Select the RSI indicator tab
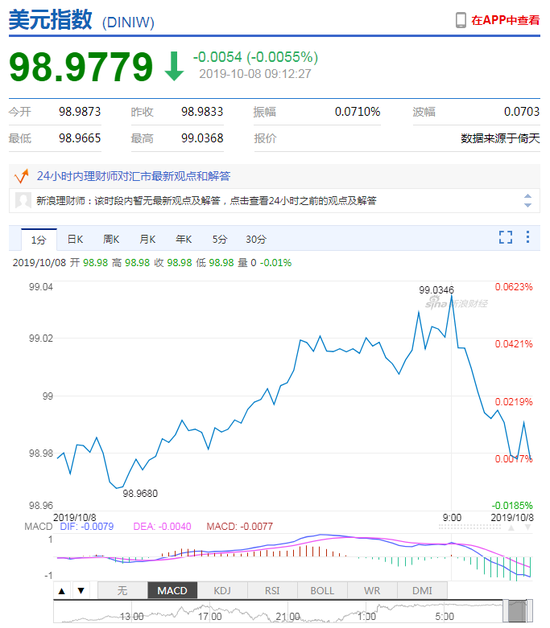This screenshot has width=550, height=628. (x=272, y=590)
